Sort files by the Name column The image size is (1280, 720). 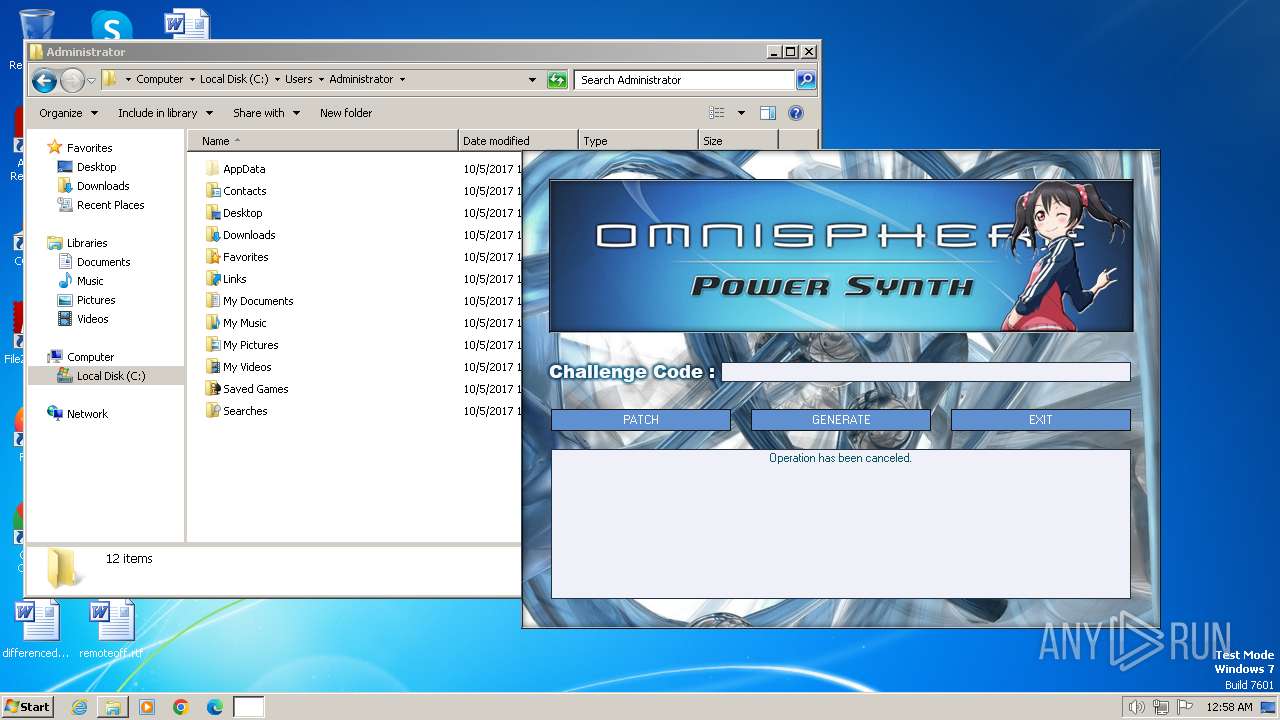click(322, 141)
